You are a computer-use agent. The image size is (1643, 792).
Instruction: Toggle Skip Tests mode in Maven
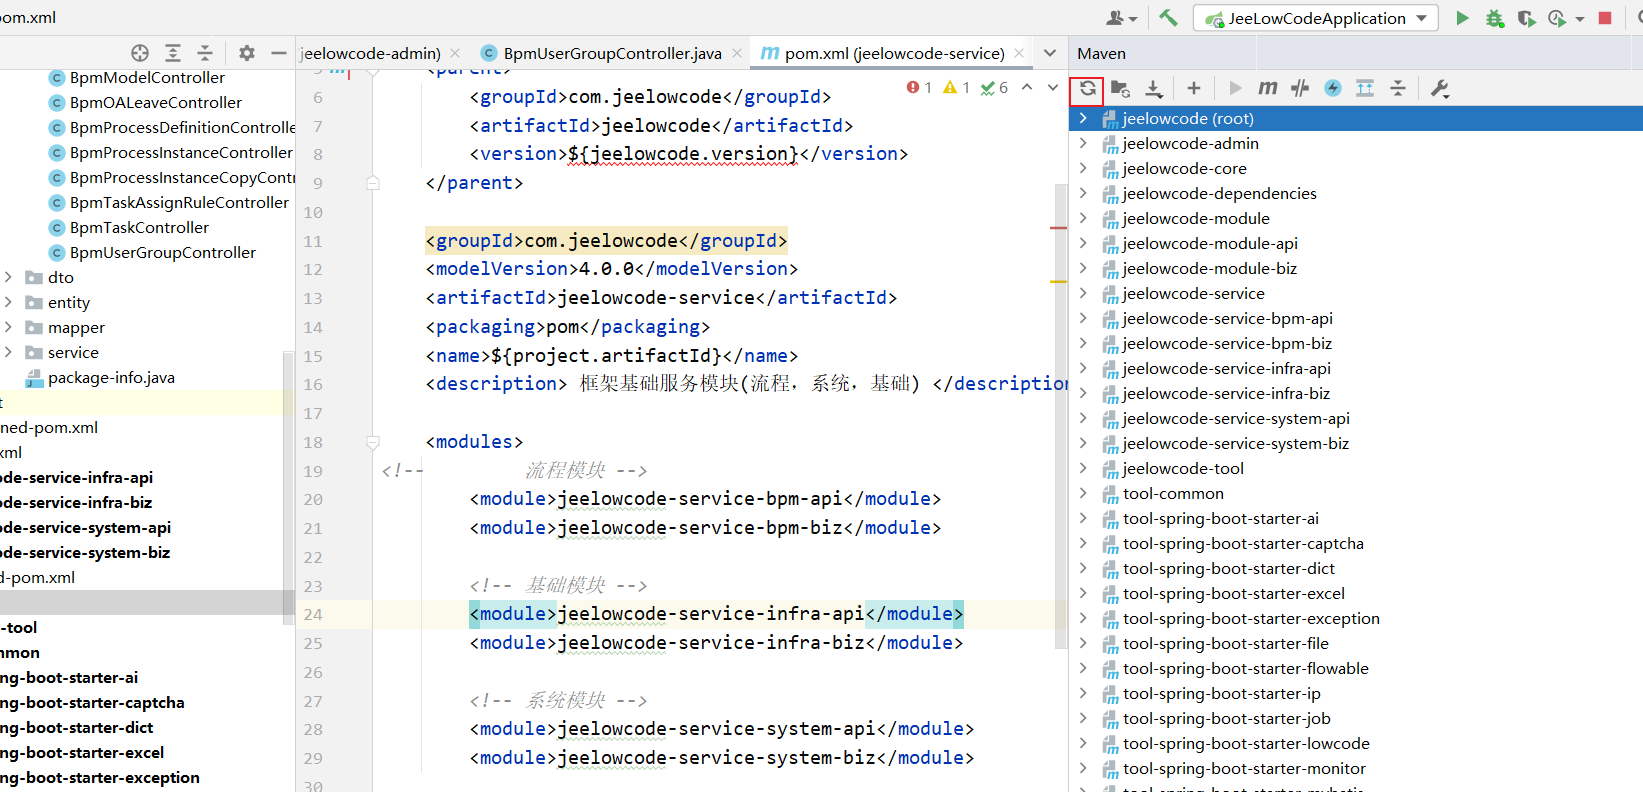pyautogui.click(x=1333, y=89)
